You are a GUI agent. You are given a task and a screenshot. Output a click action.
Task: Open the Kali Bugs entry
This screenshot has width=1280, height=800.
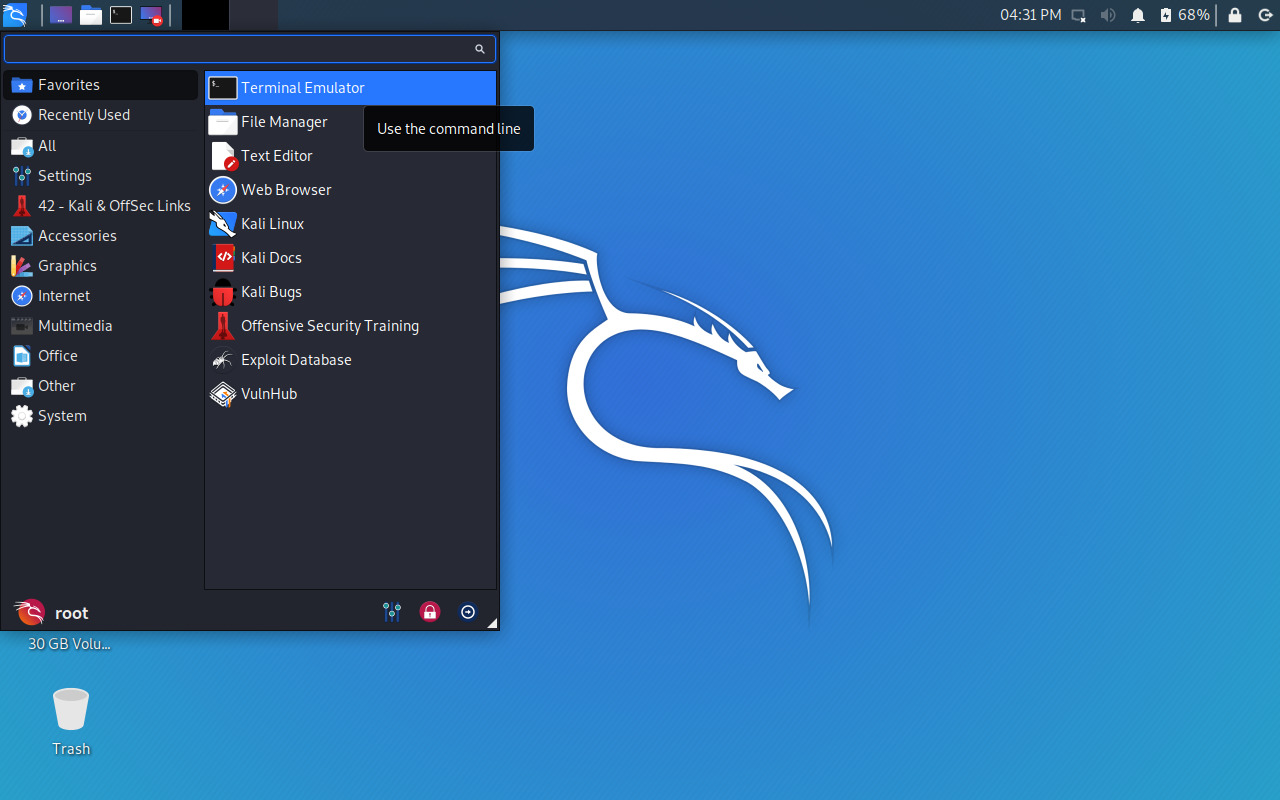pos(270,291)
